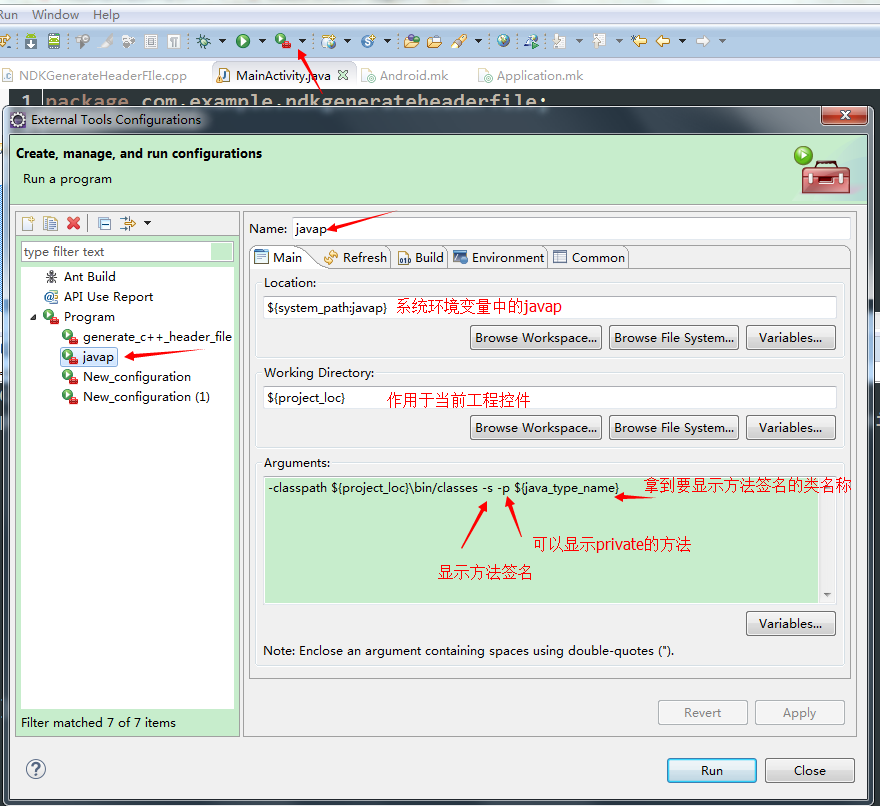Select API Use Report in configuration tree
The height and width of the screenshot is (806, 880).
[99, 296]
